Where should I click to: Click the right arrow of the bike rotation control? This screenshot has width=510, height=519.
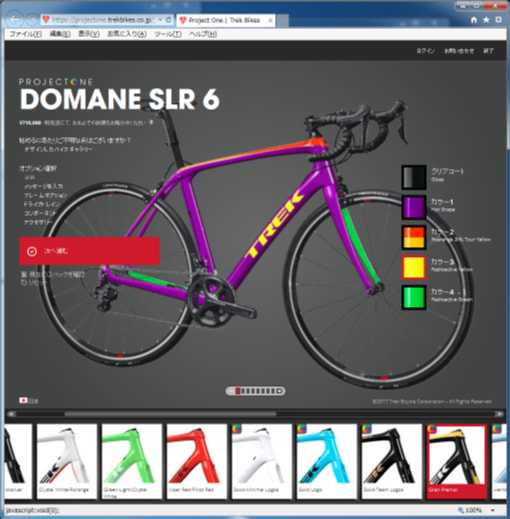tap(280, 391)
